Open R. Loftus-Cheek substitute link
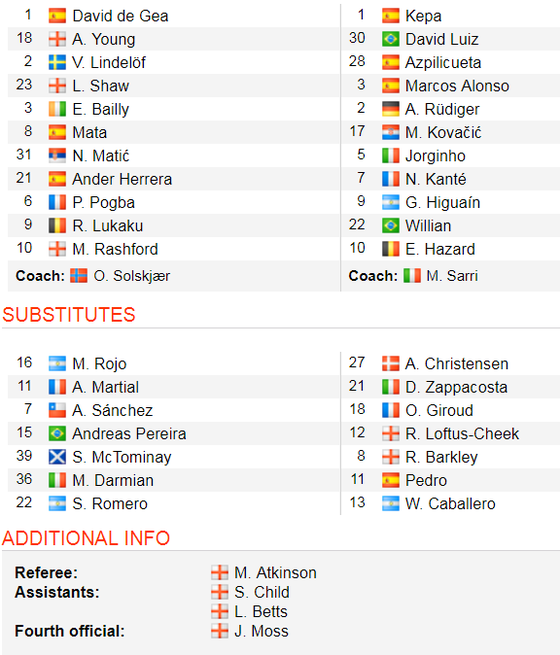Viewport: 560px width, 655px height. 462,434
